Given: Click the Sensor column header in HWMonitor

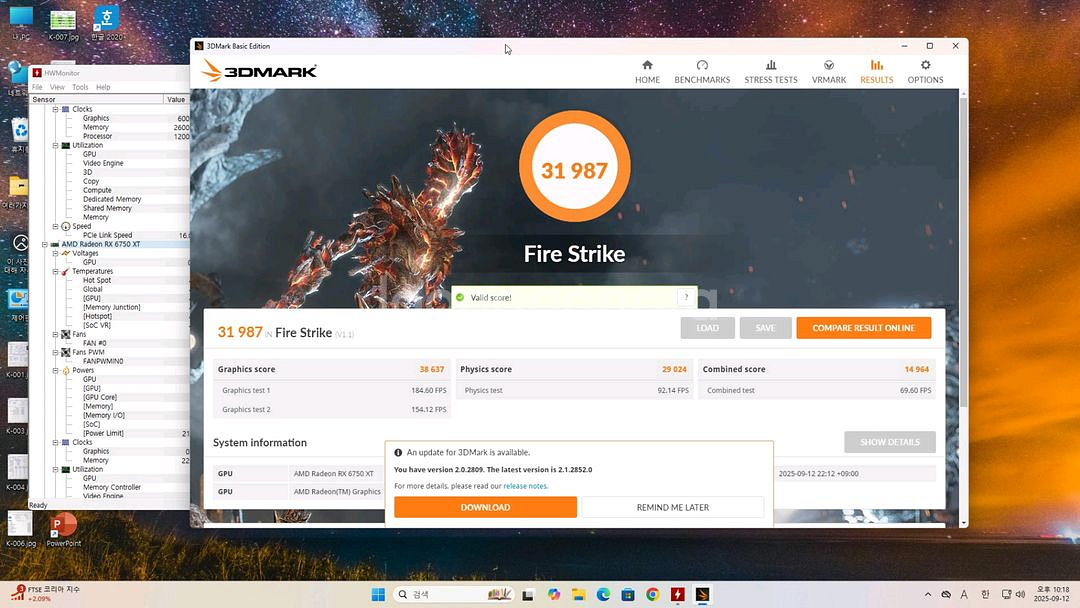Looking at the screenshot, I should (x=96, y=99).
